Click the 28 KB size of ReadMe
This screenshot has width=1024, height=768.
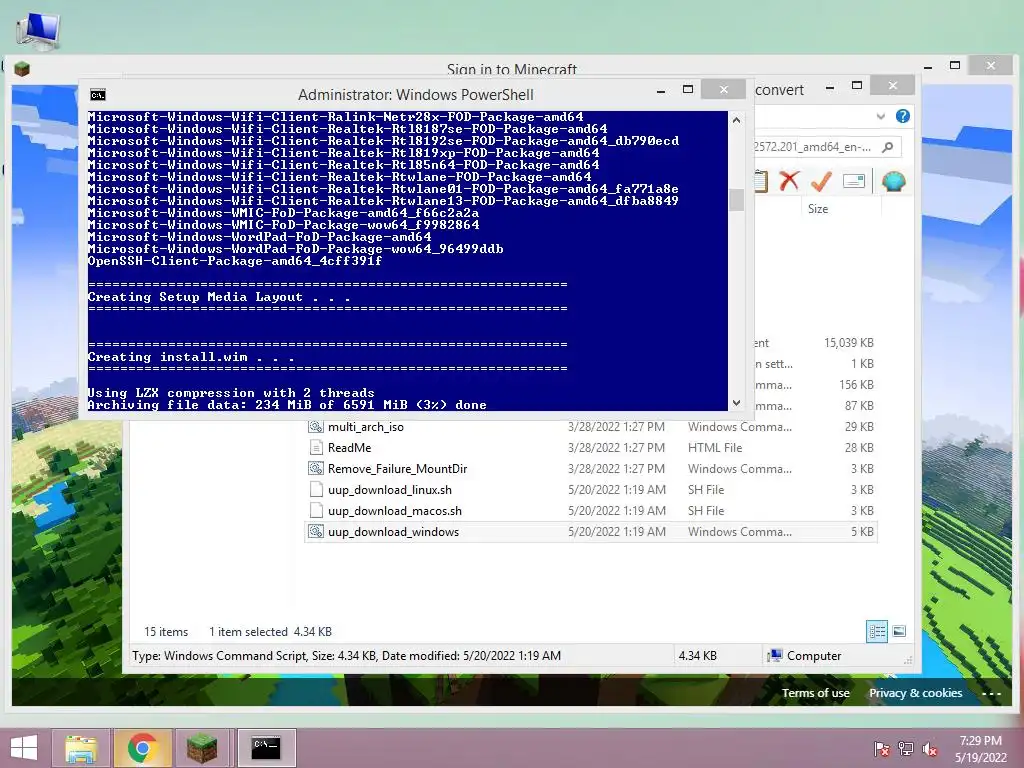point(859,447)
